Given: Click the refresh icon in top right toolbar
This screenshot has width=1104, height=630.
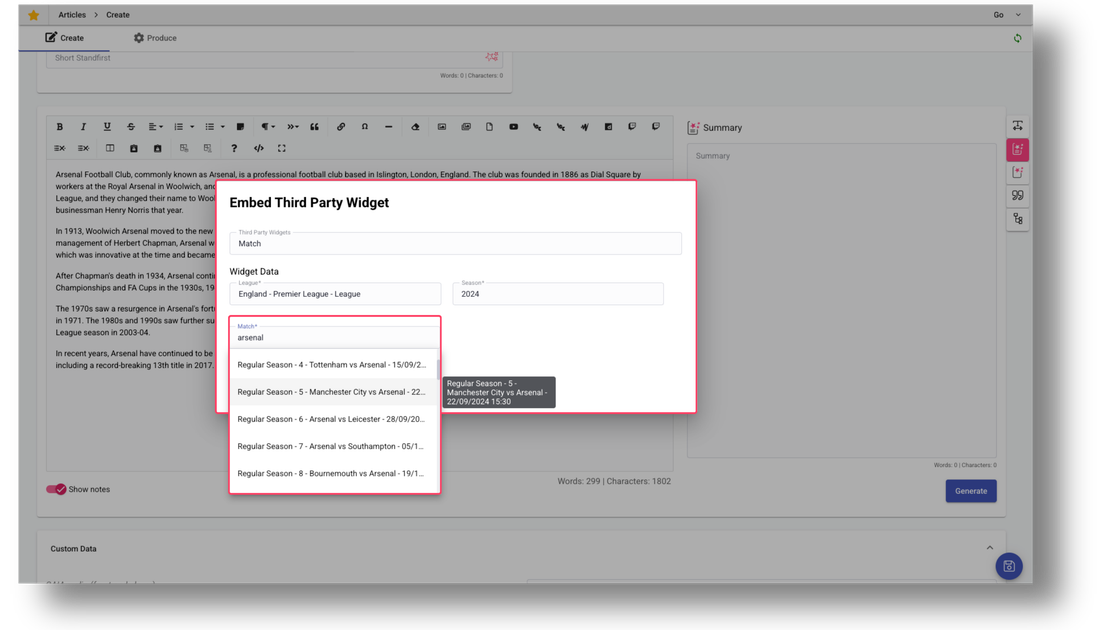Looking at the screenshot, I should [1017, 37].
